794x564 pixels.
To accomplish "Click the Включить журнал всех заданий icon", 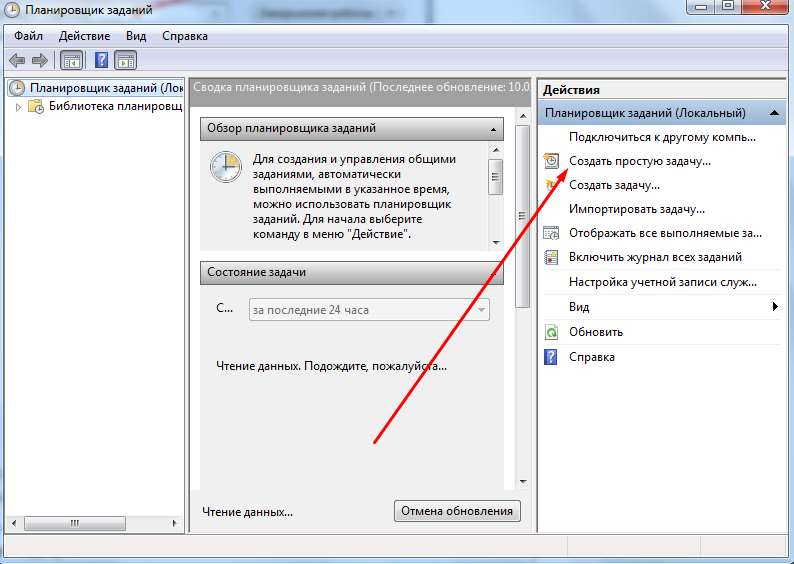I will [551, 257].
